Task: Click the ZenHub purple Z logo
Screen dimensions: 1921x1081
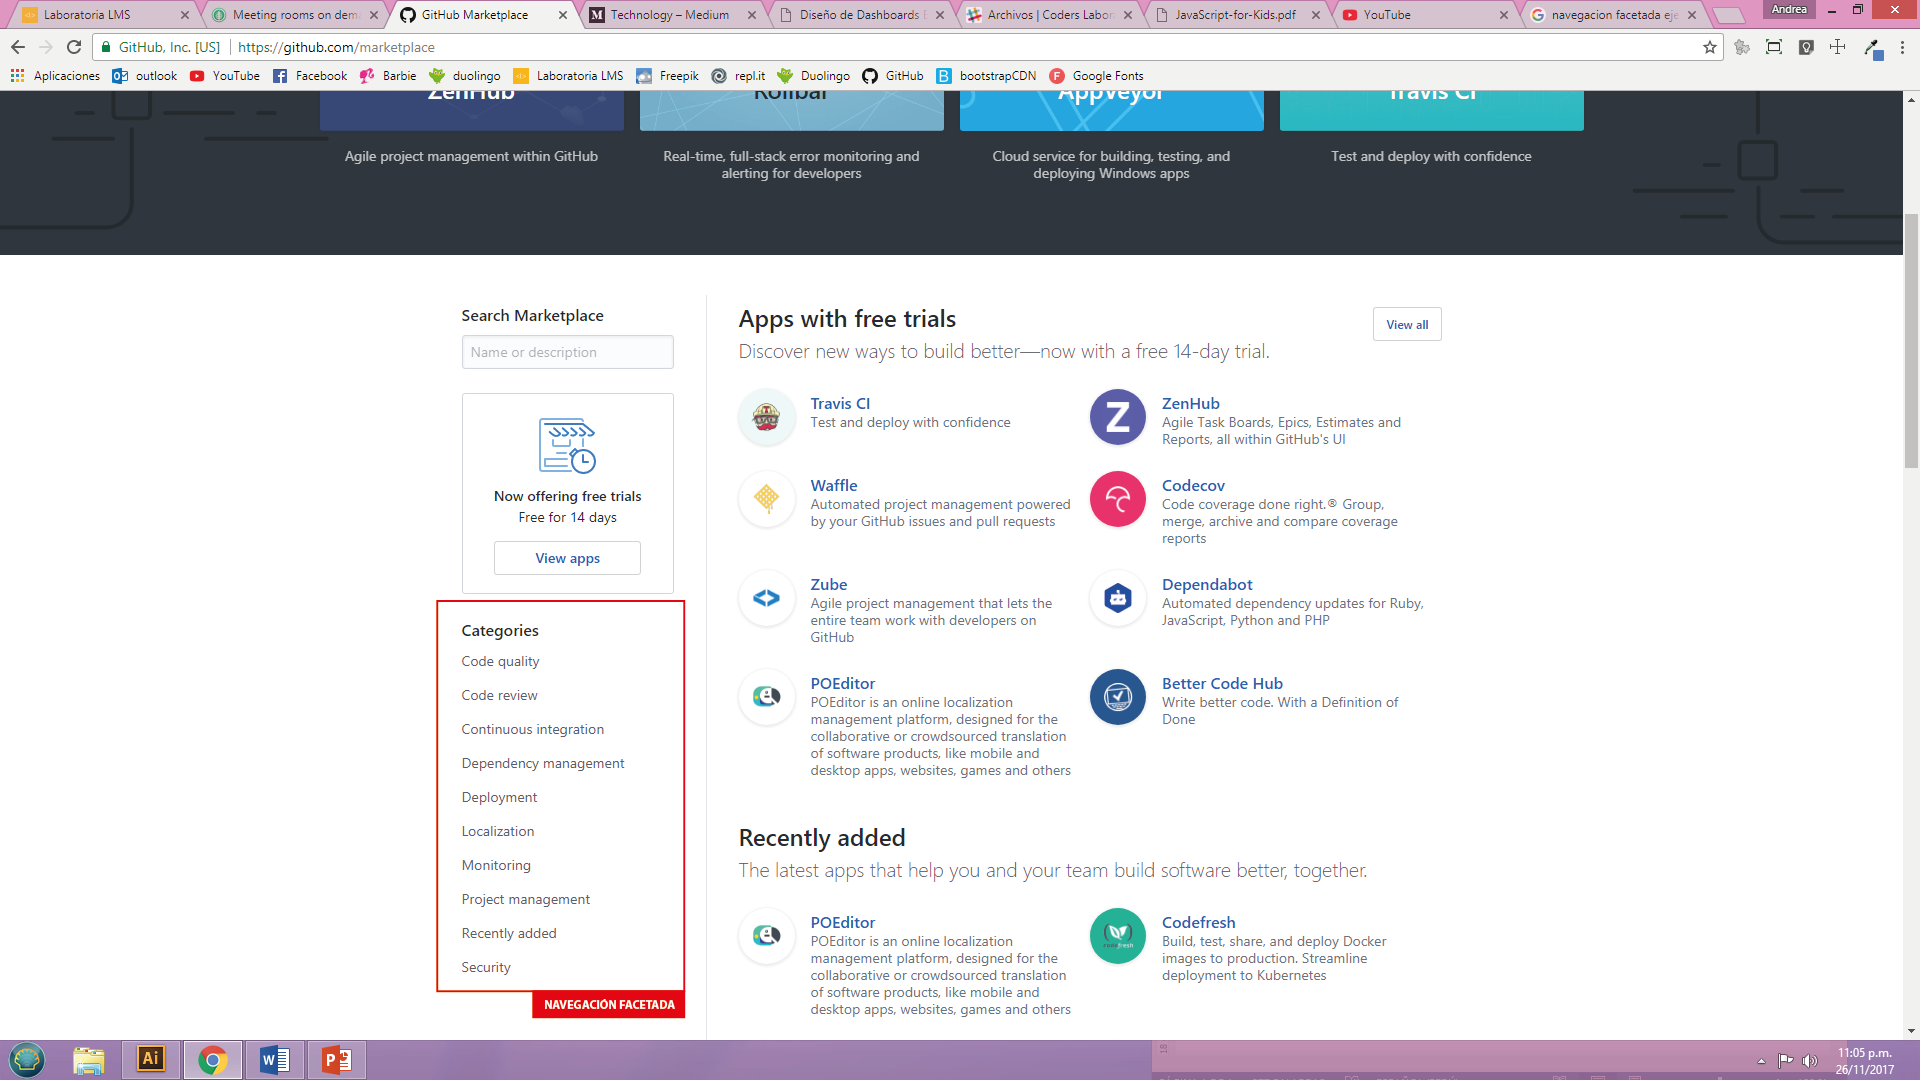Action: coord(1117,417)
